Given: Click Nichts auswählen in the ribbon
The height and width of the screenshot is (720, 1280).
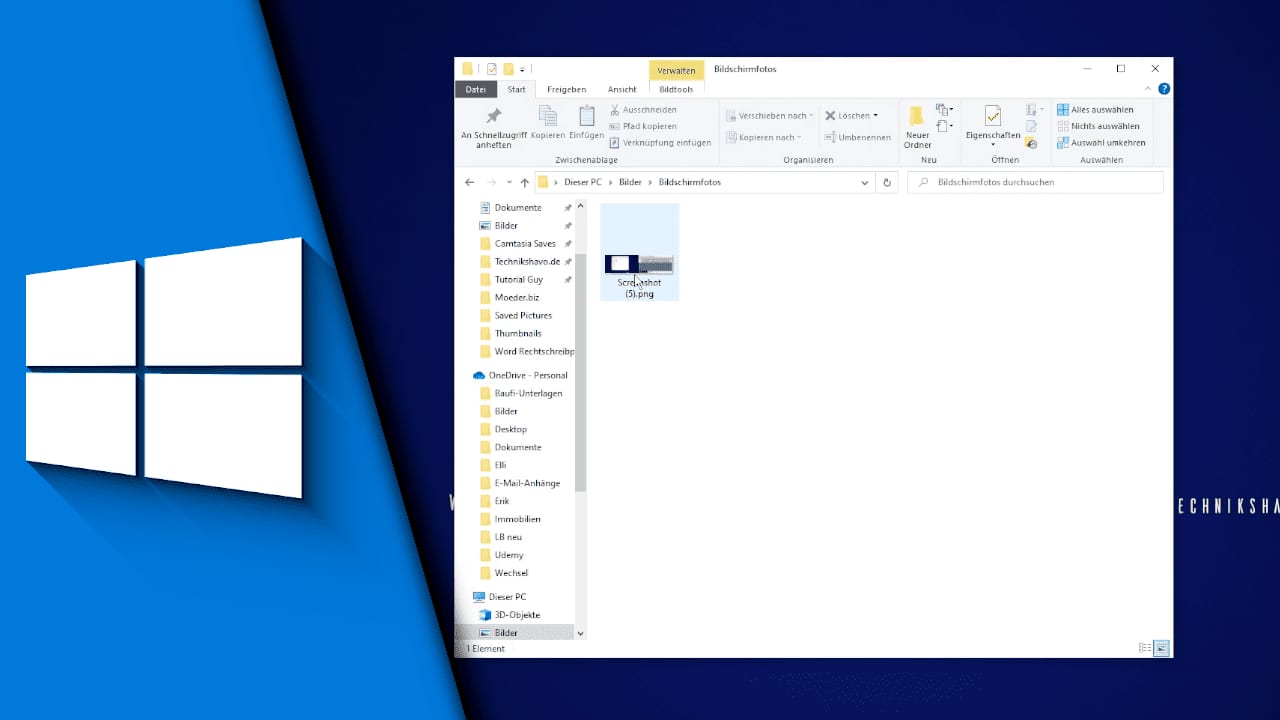Looking at the screenshot, I should [1097, 126].
